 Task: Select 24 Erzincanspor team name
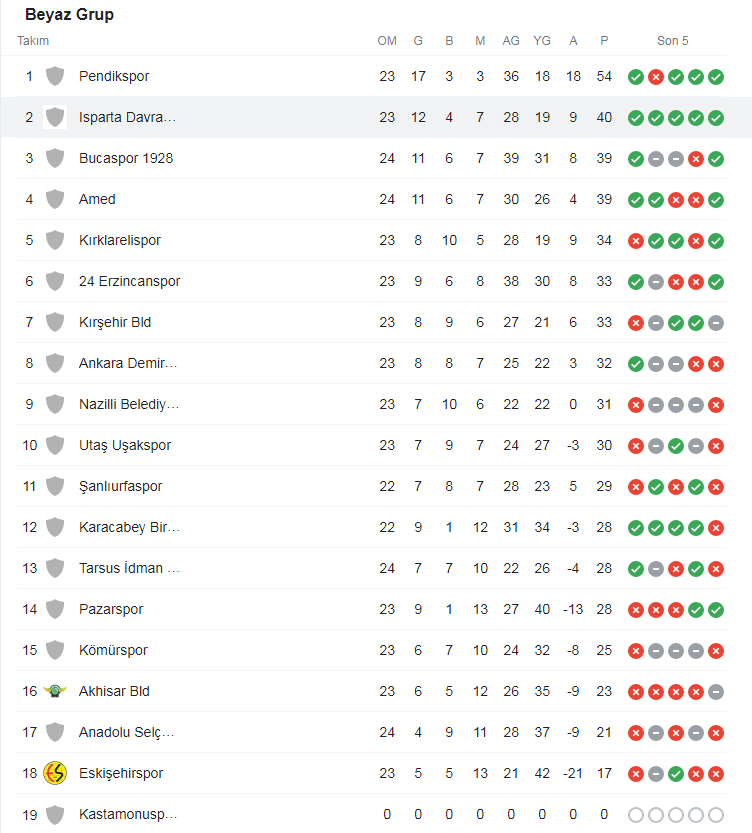point(130,281)
